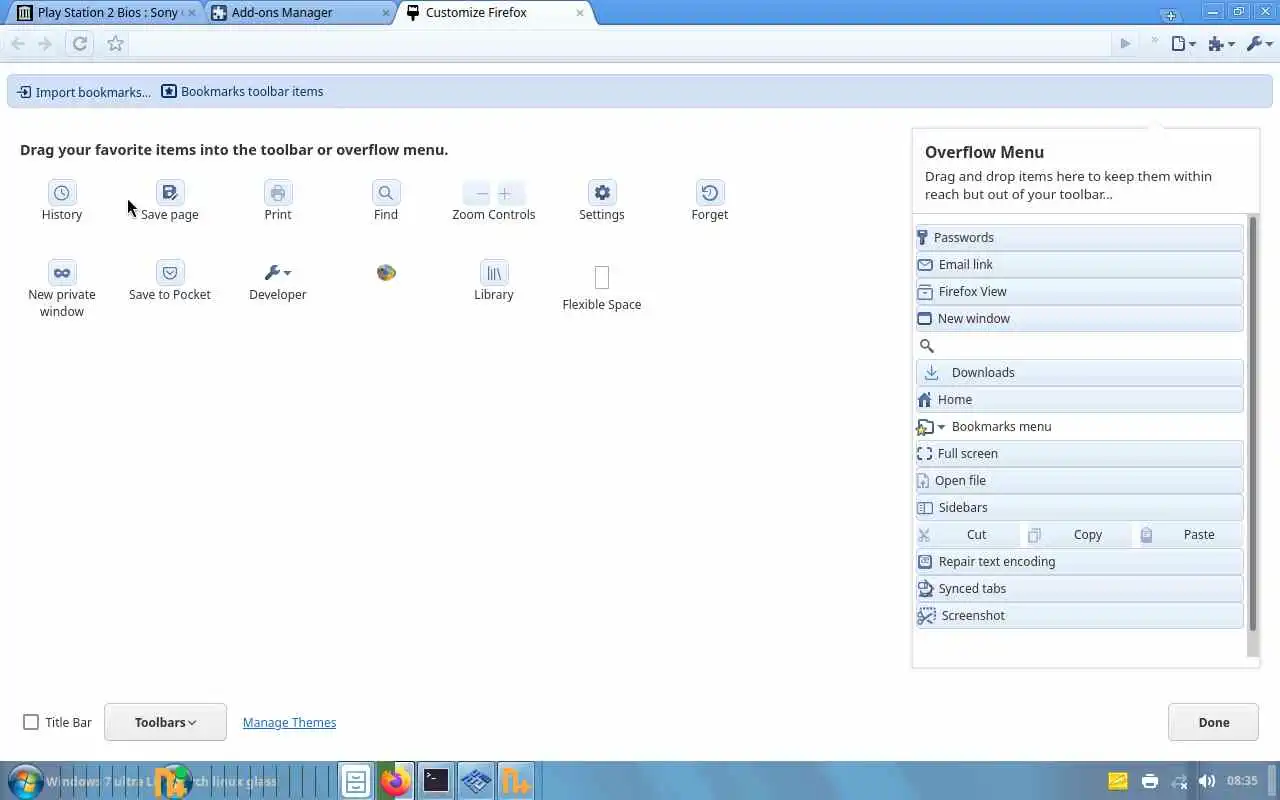Click the Firefox taskbar icon
This screenshot has width=1280, height=800.
coord(395,781)
